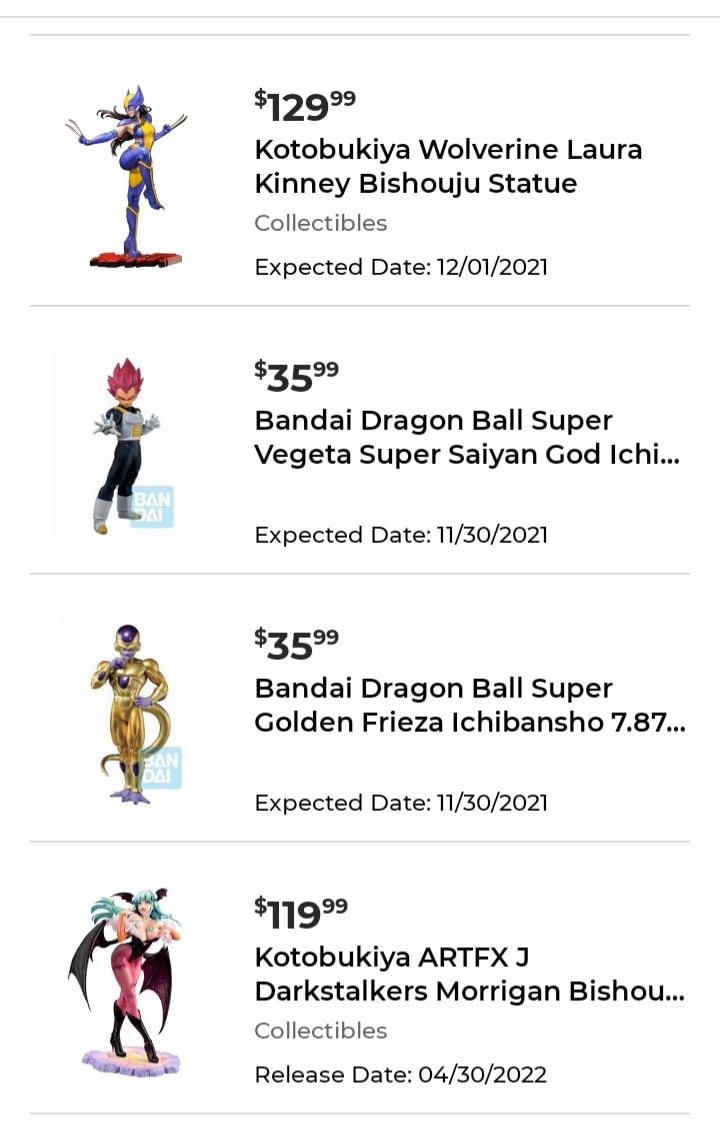Open Kotobukiya ARTFX J Darkstalkers Morrigan title
Image resolution: width=720 pixels, height=1122 pixels.
coord(469,974)
